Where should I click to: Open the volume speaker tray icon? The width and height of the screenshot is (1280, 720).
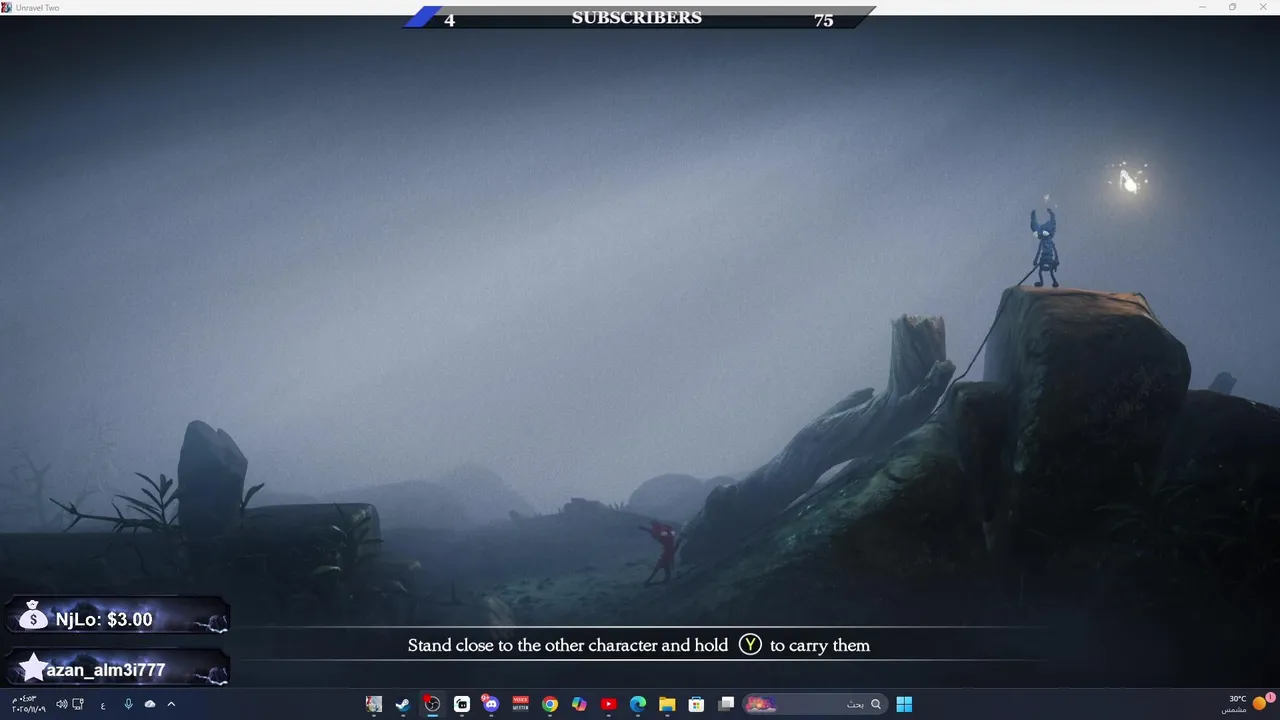pos(62,704)
